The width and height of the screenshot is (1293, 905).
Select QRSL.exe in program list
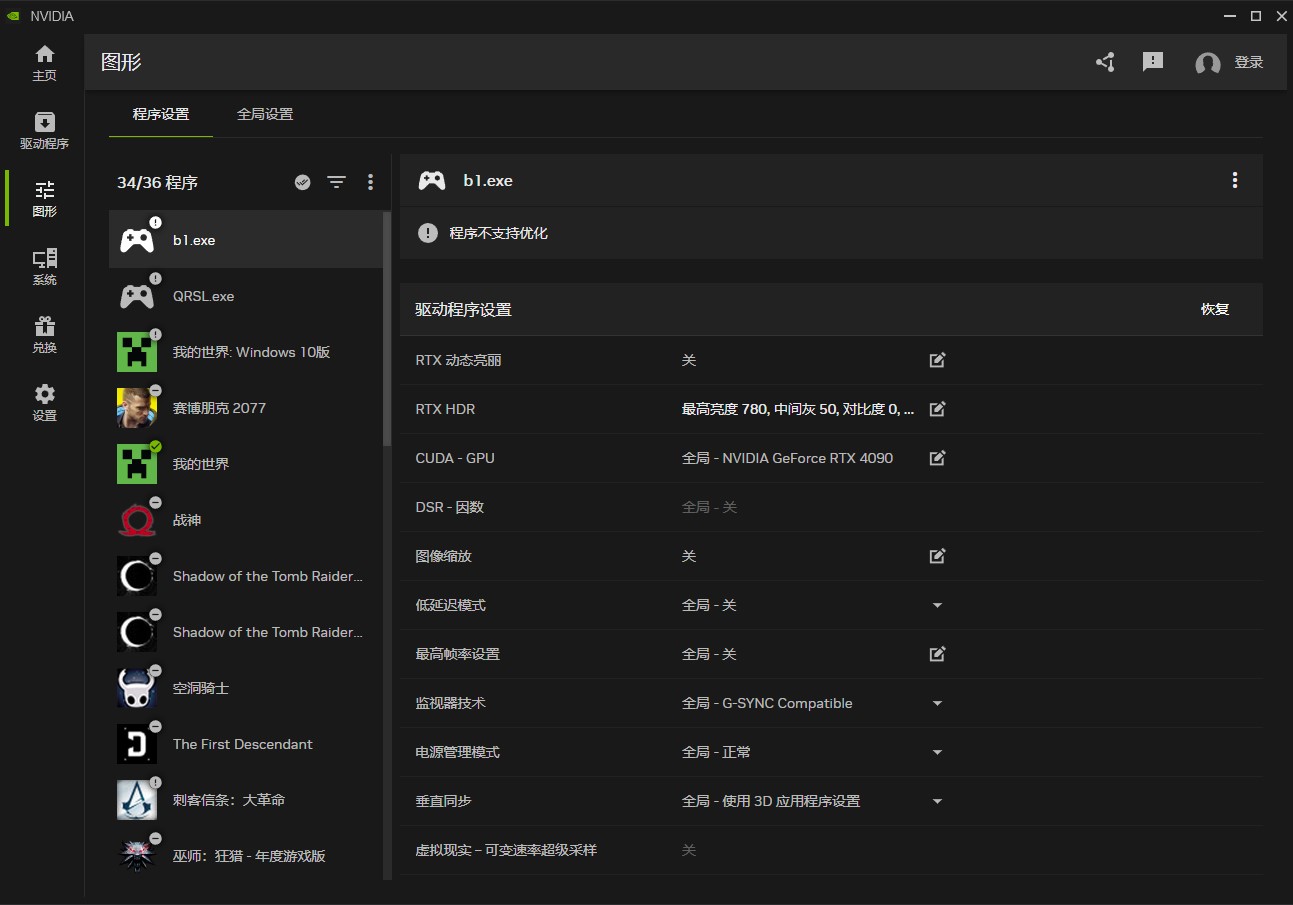246,296
